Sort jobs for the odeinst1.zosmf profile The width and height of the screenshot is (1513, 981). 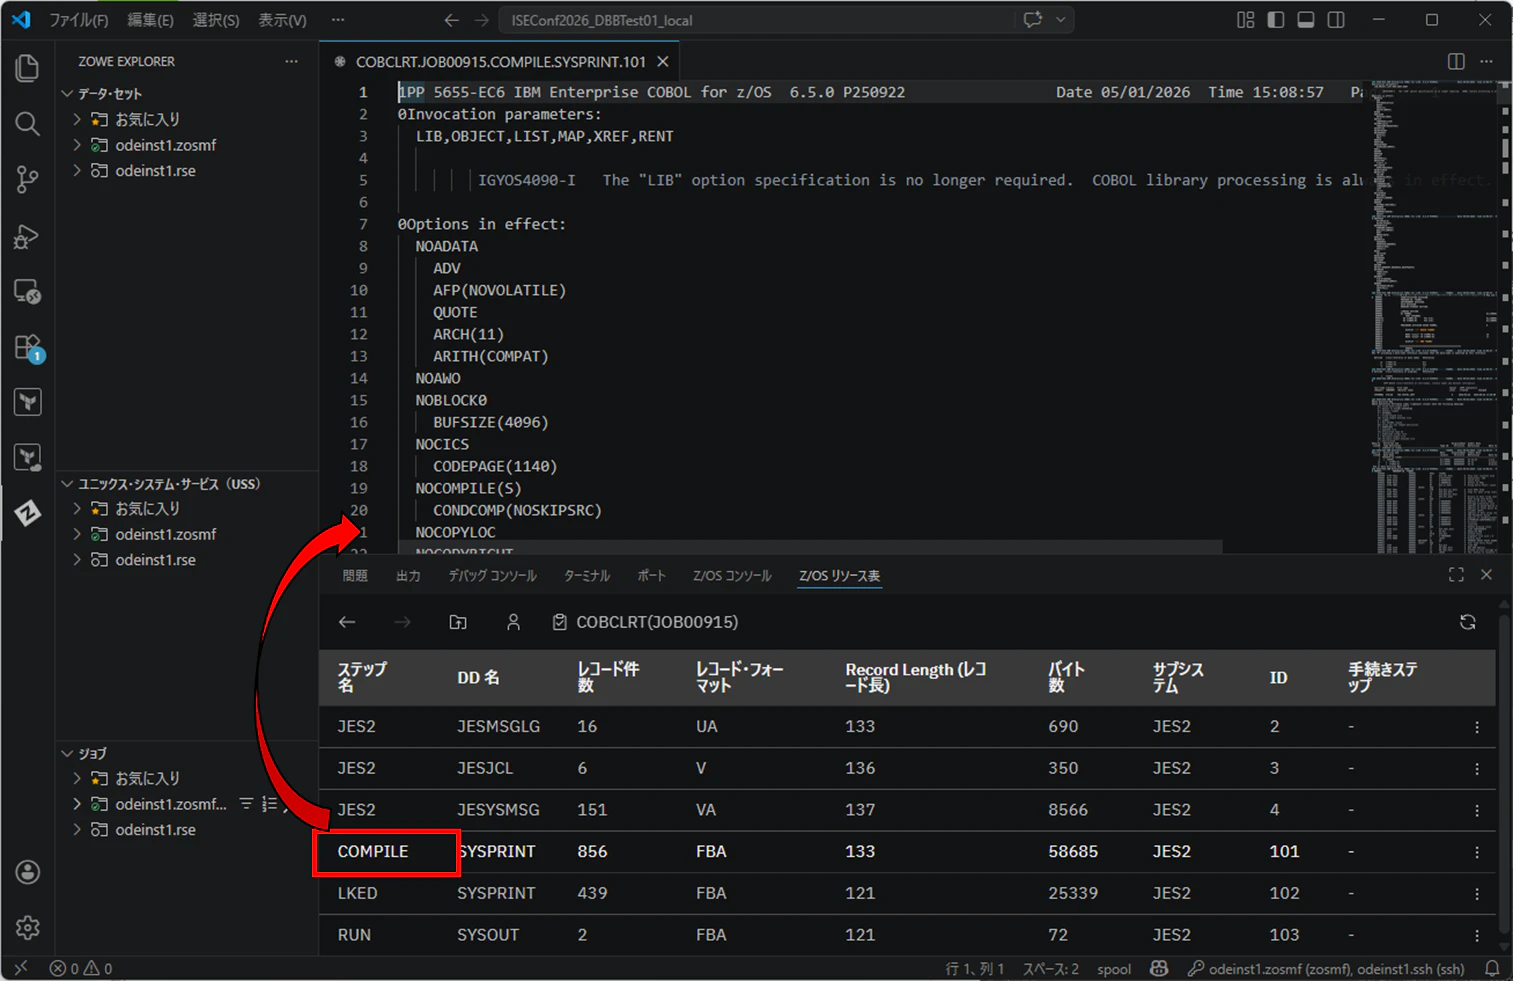(269, 804)
